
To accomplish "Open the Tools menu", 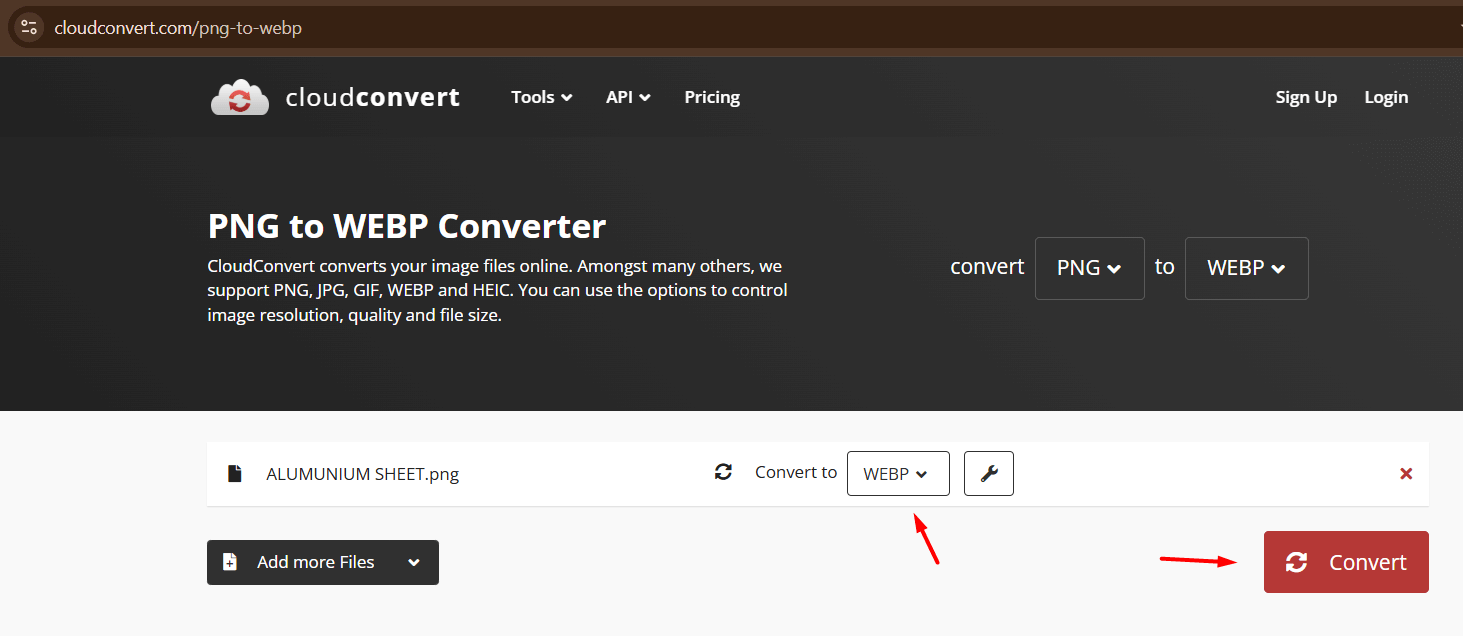I will point(541,97).
